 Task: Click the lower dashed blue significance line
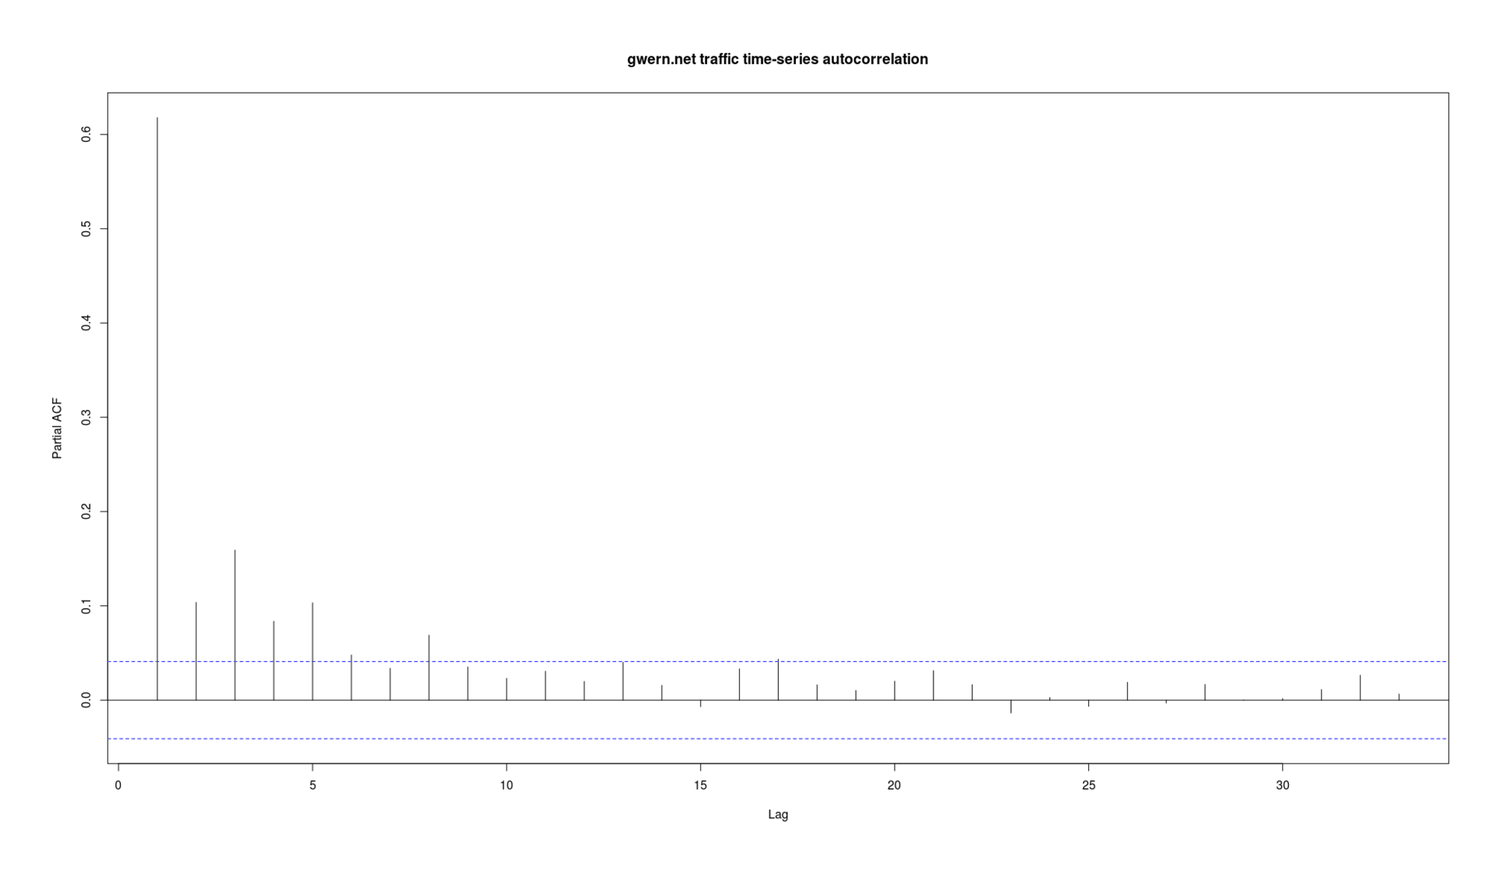pos(900,739)
